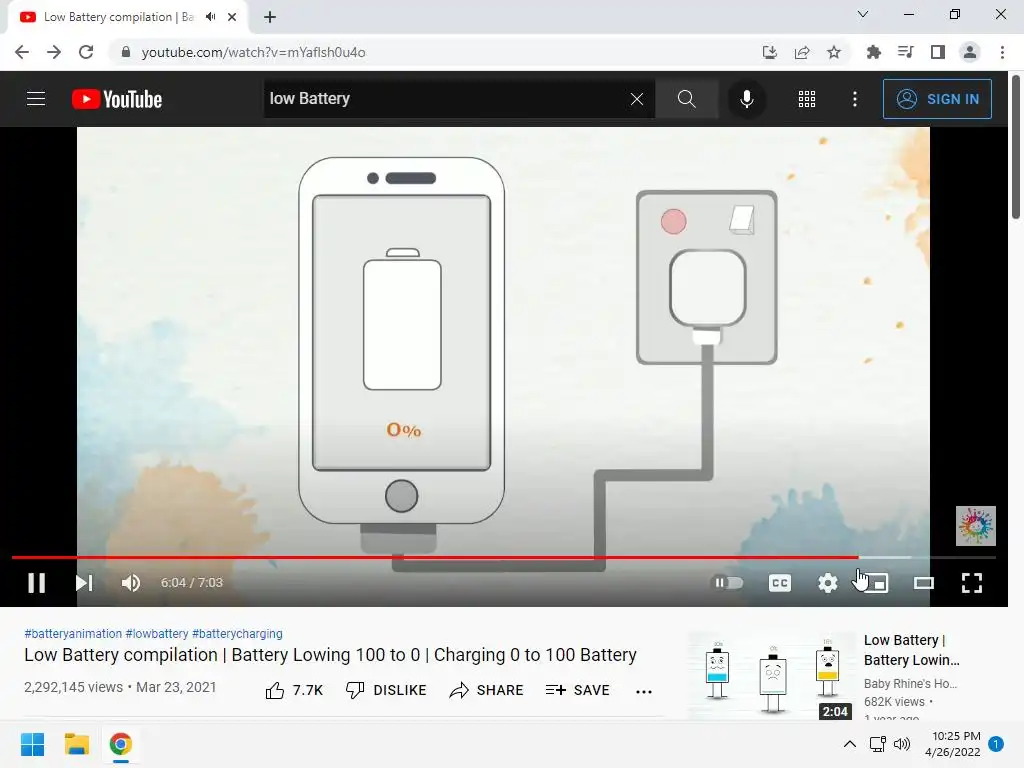
Task: Switch to theater mode
Action: click(923, 583)
